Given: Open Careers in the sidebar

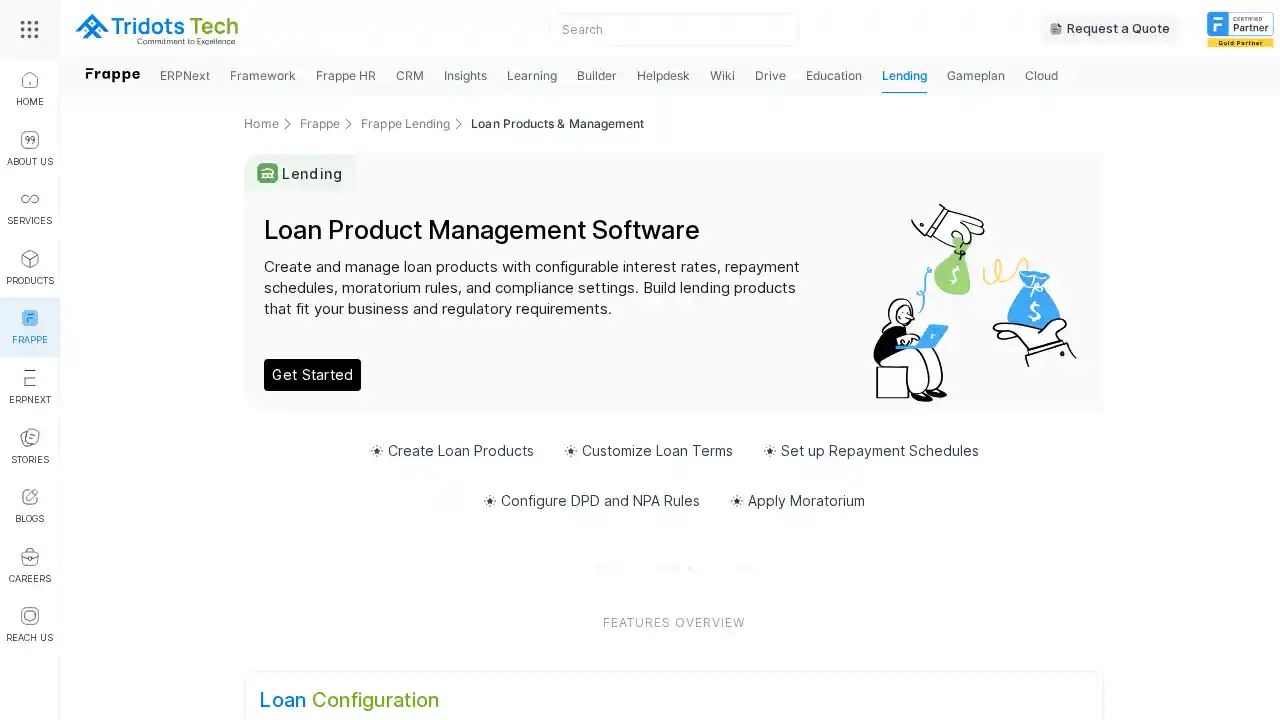Looking at the screenshot, I should 30,566.
